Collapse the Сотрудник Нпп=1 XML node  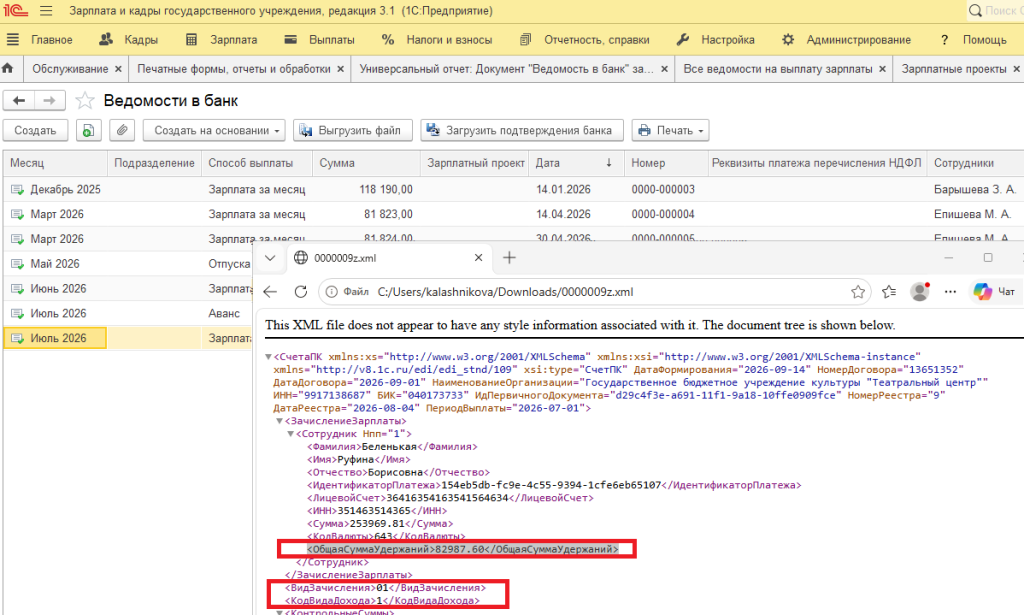point(291,434)
